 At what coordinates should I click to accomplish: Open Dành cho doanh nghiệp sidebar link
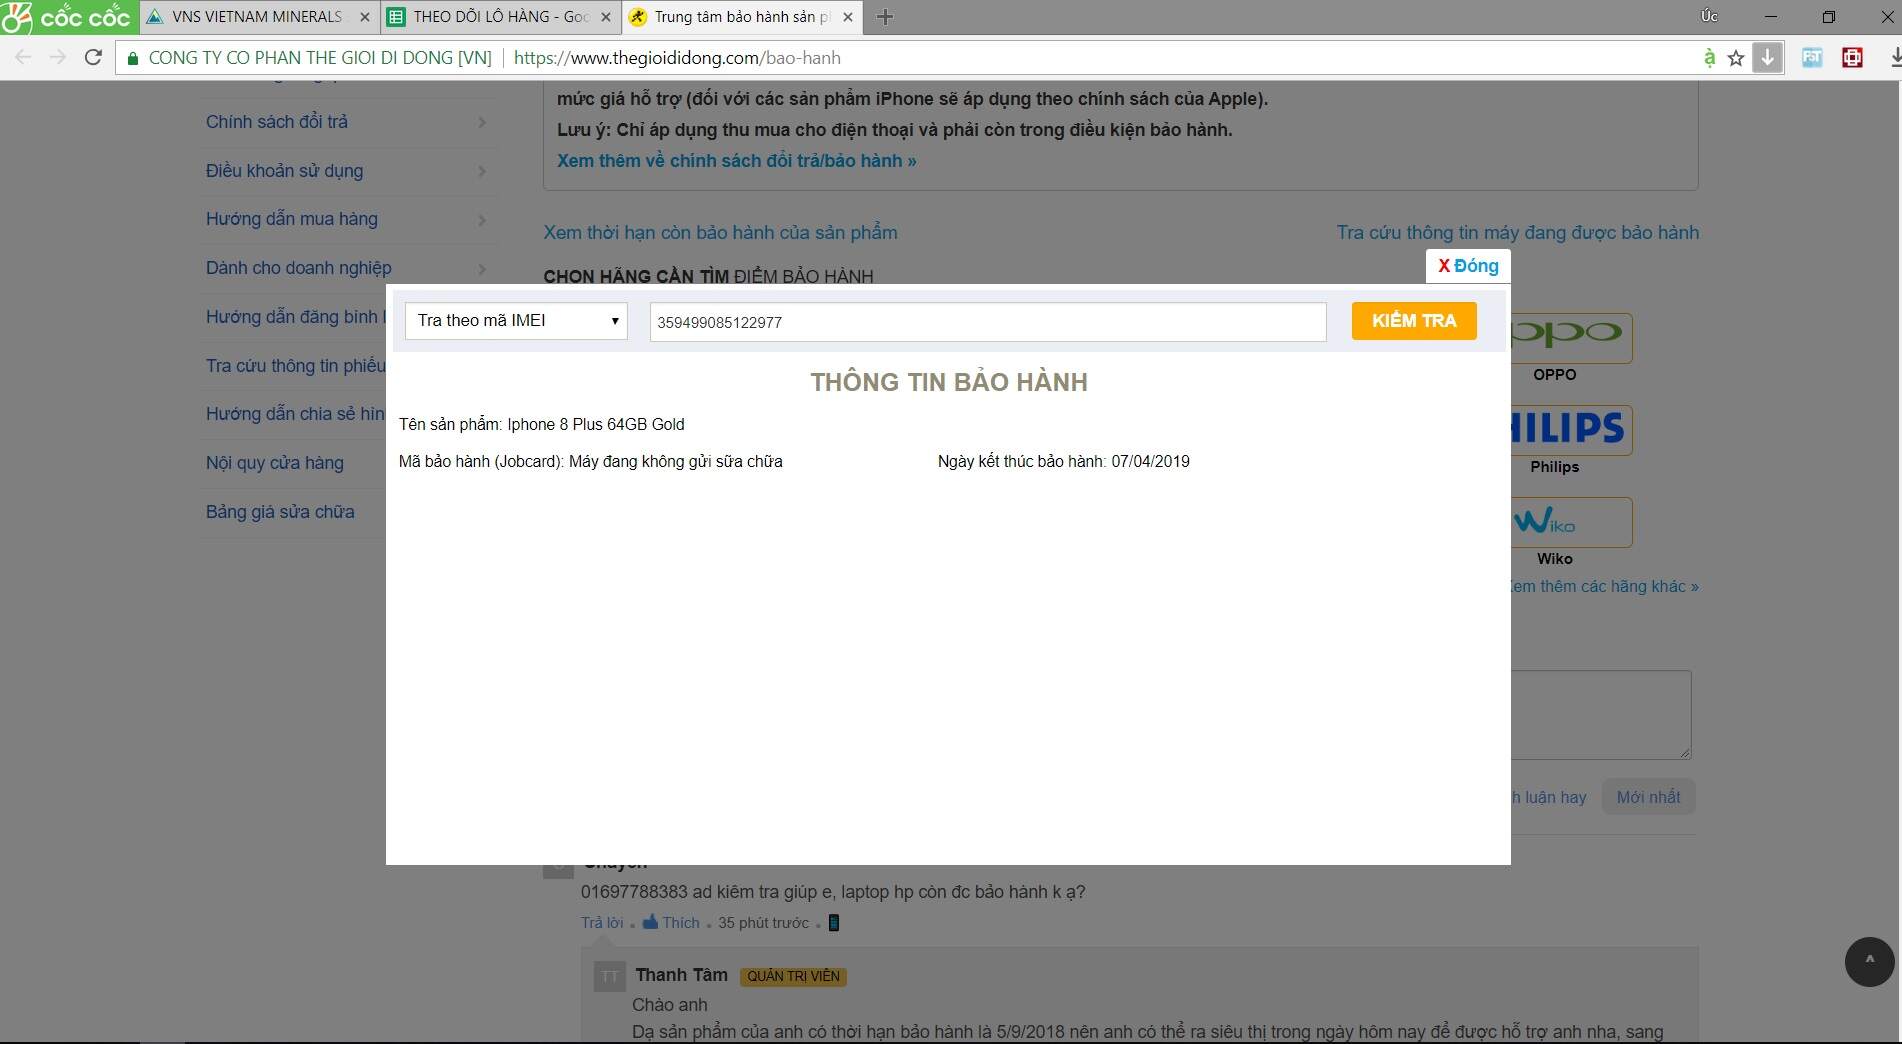(299, 268)
